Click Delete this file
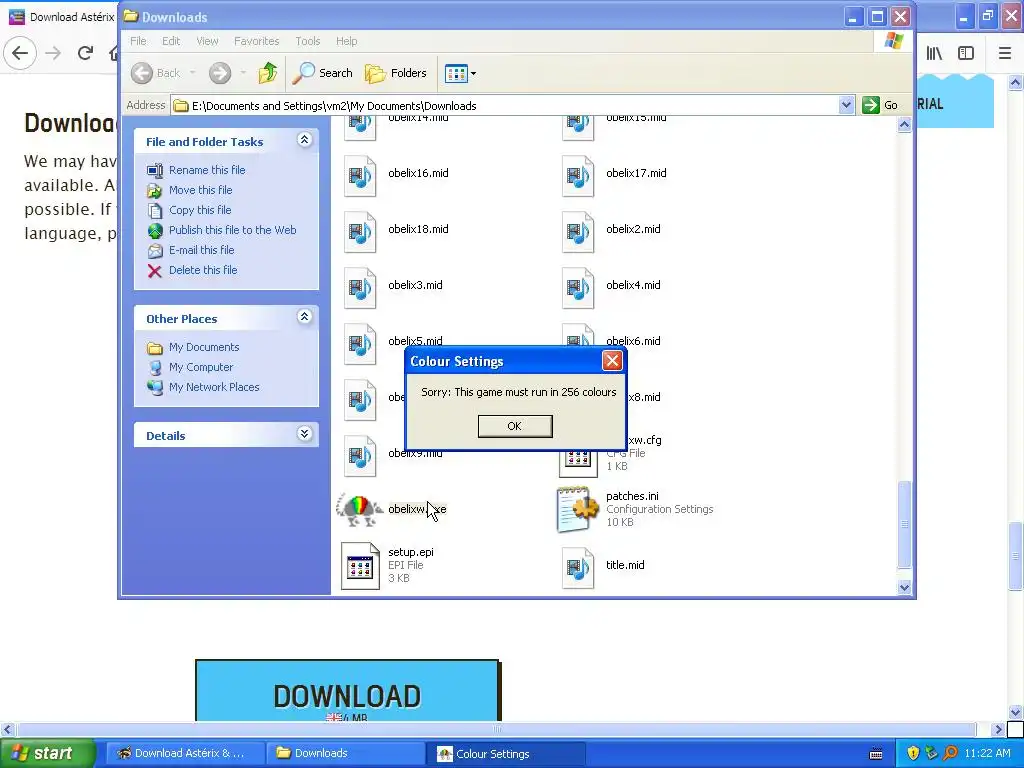Viewport: 1024px width, 768px height. point(202,270)
